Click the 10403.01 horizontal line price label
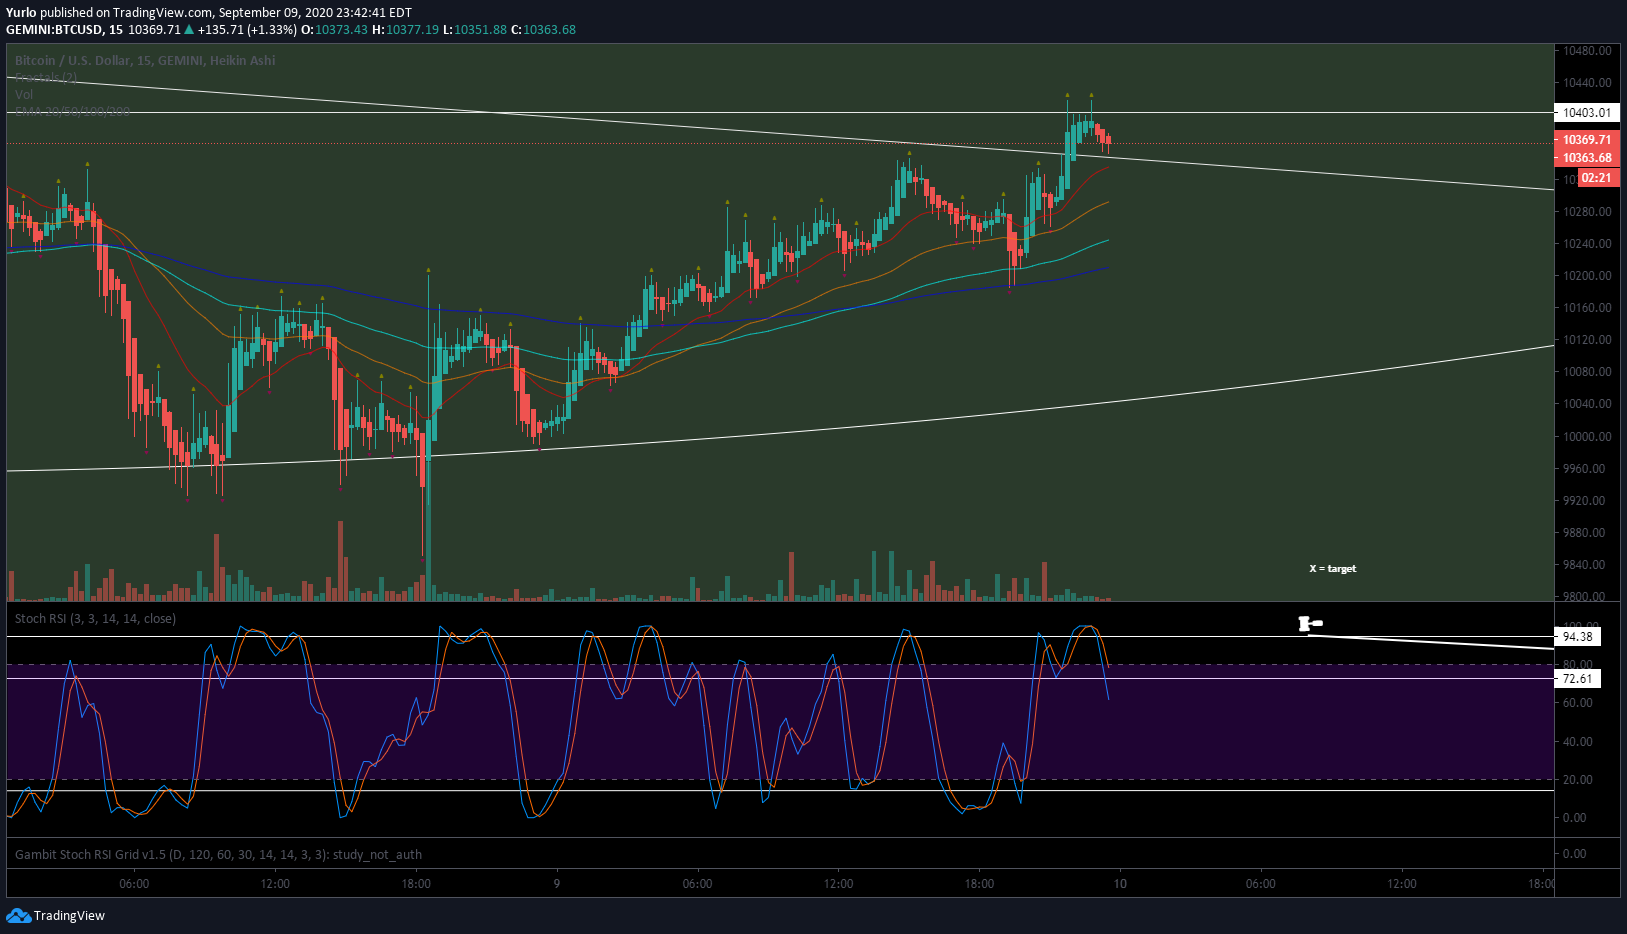 (1587, 113)
